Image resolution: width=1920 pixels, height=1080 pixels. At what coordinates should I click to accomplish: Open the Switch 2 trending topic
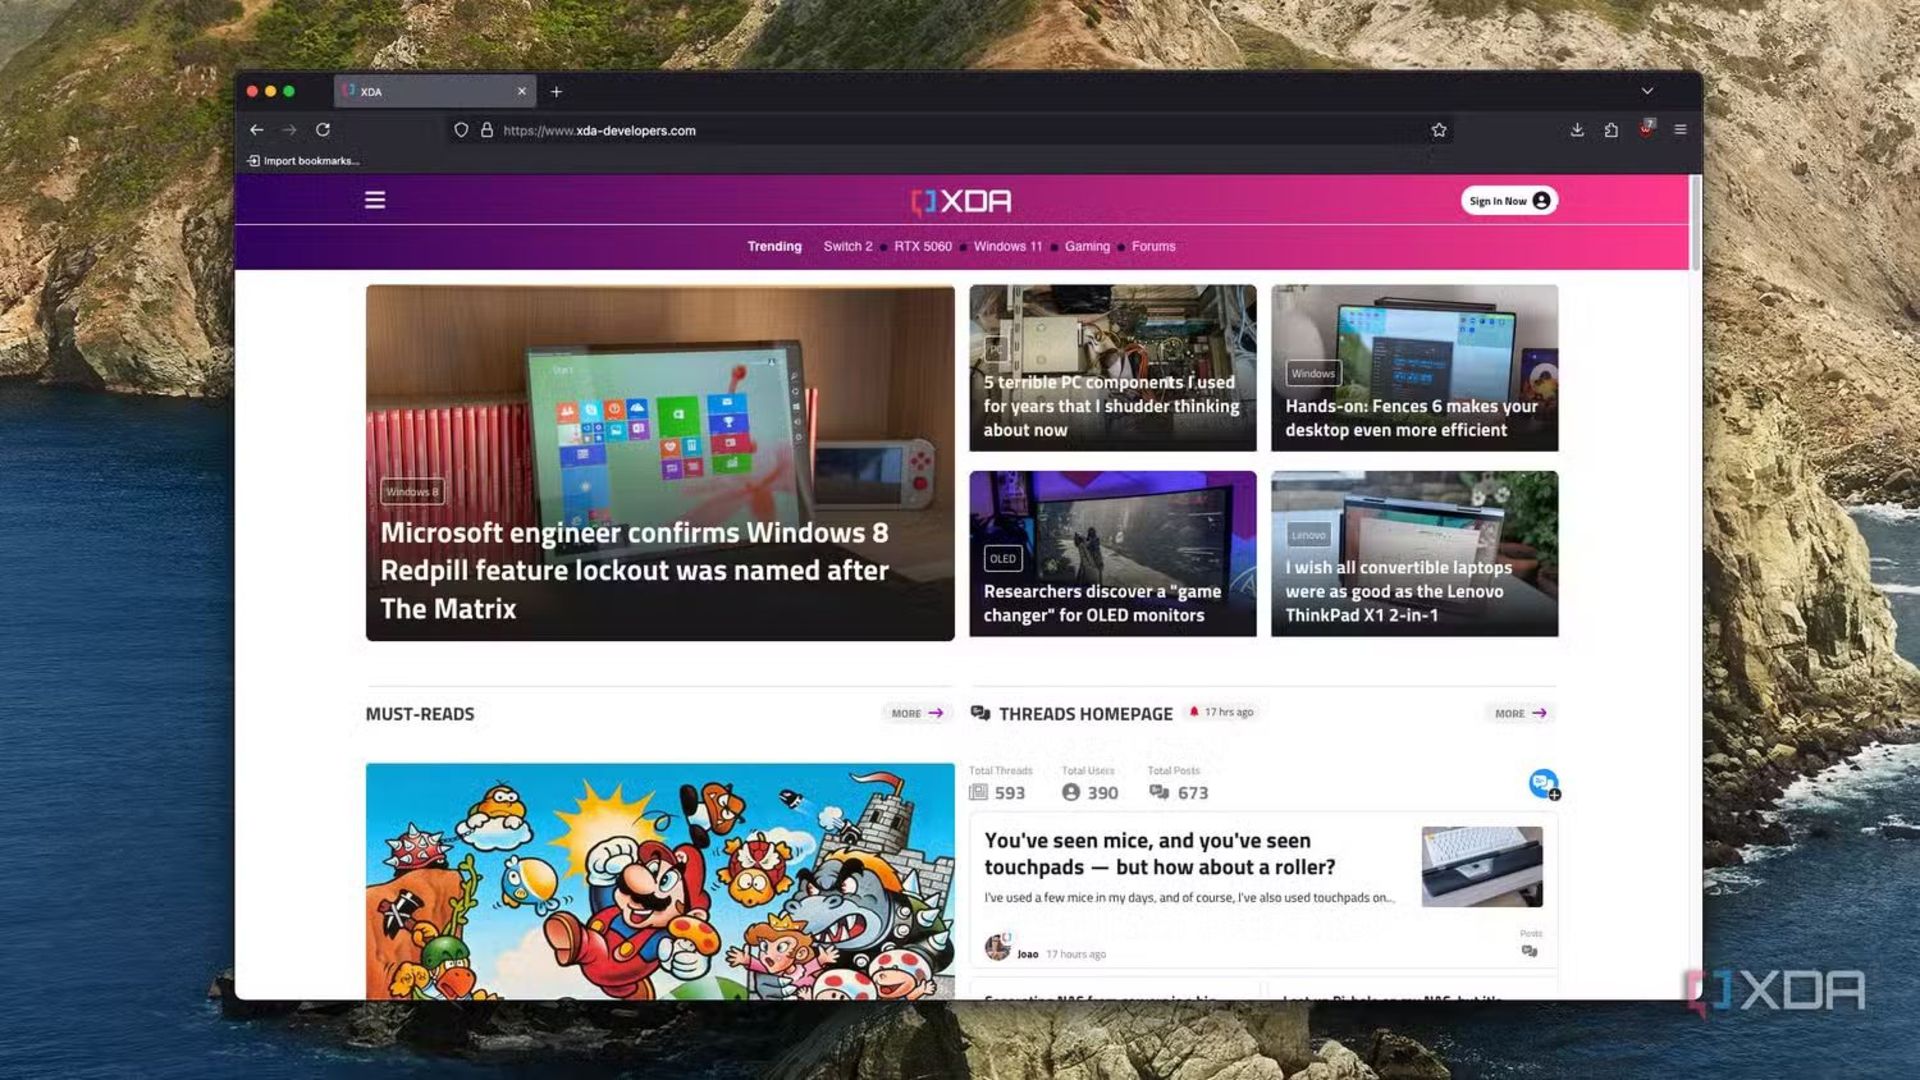pos(848,246)
